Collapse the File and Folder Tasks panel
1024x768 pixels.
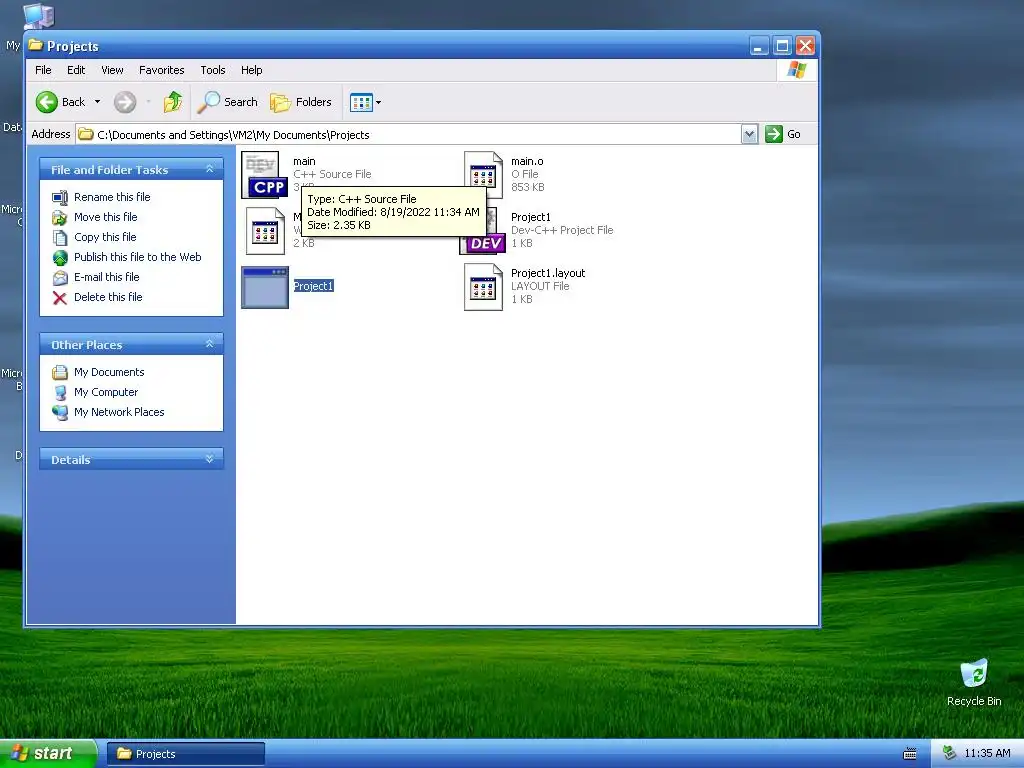pyautogui.click(x=210, y=169)
